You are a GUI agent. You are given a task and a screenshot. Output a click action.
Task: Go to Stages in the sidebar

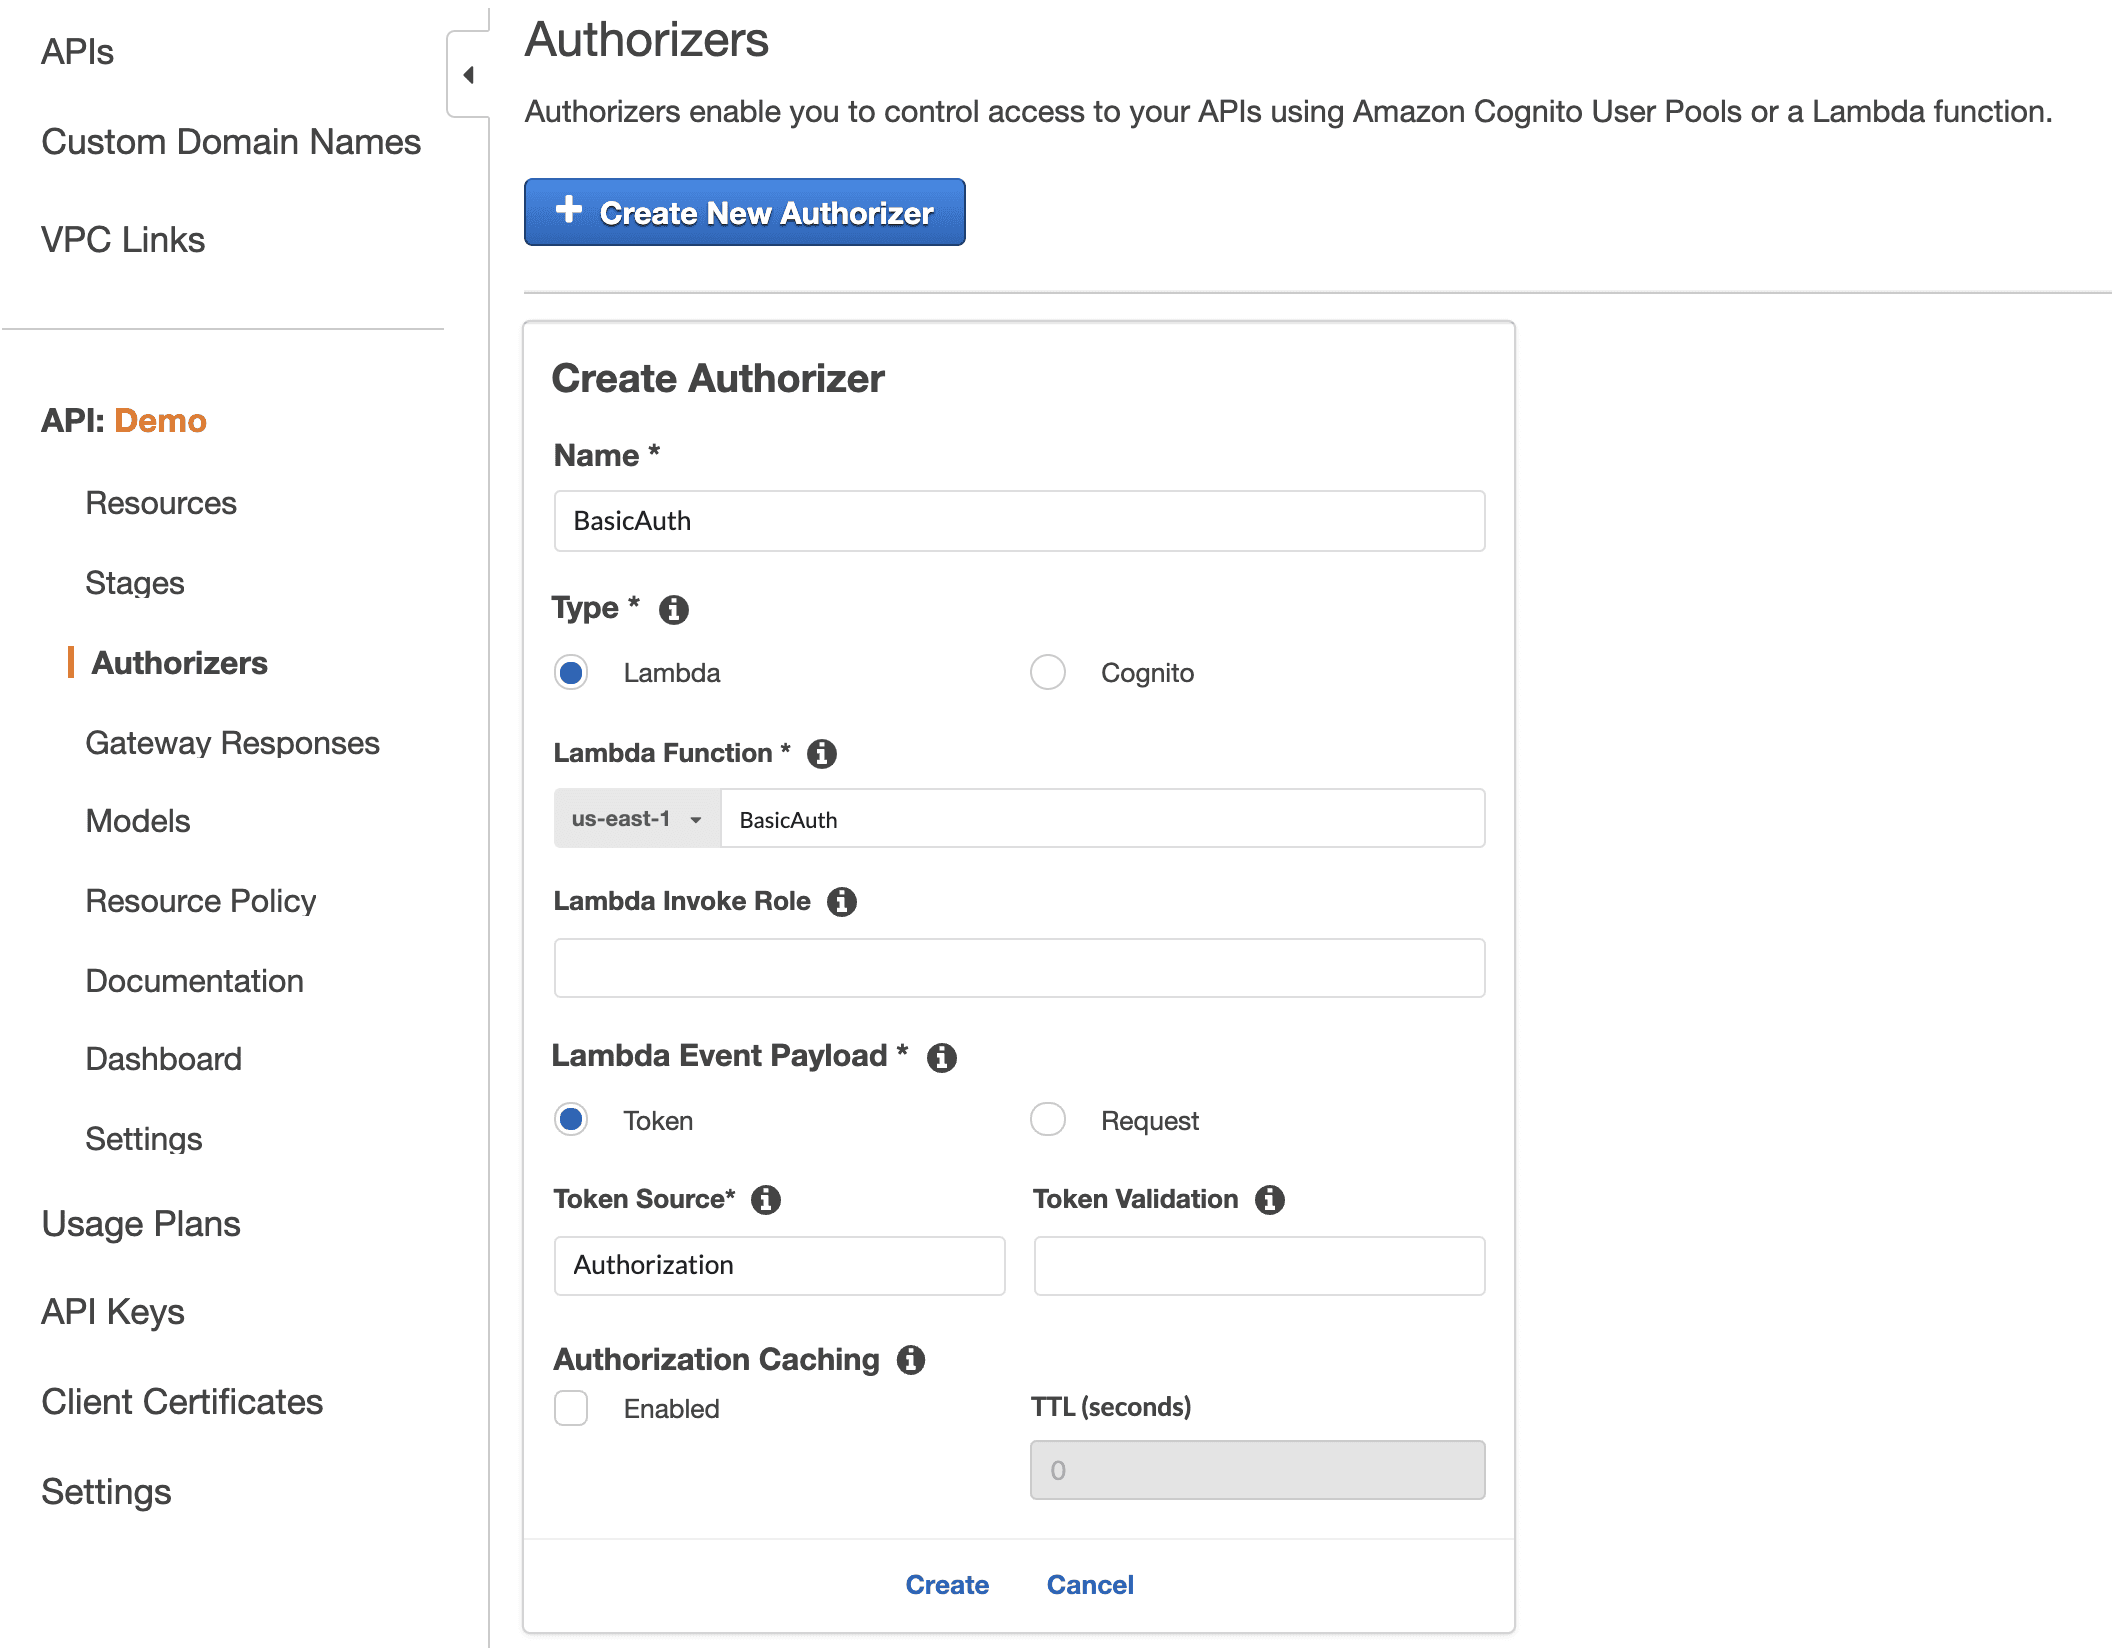[135, 583]
